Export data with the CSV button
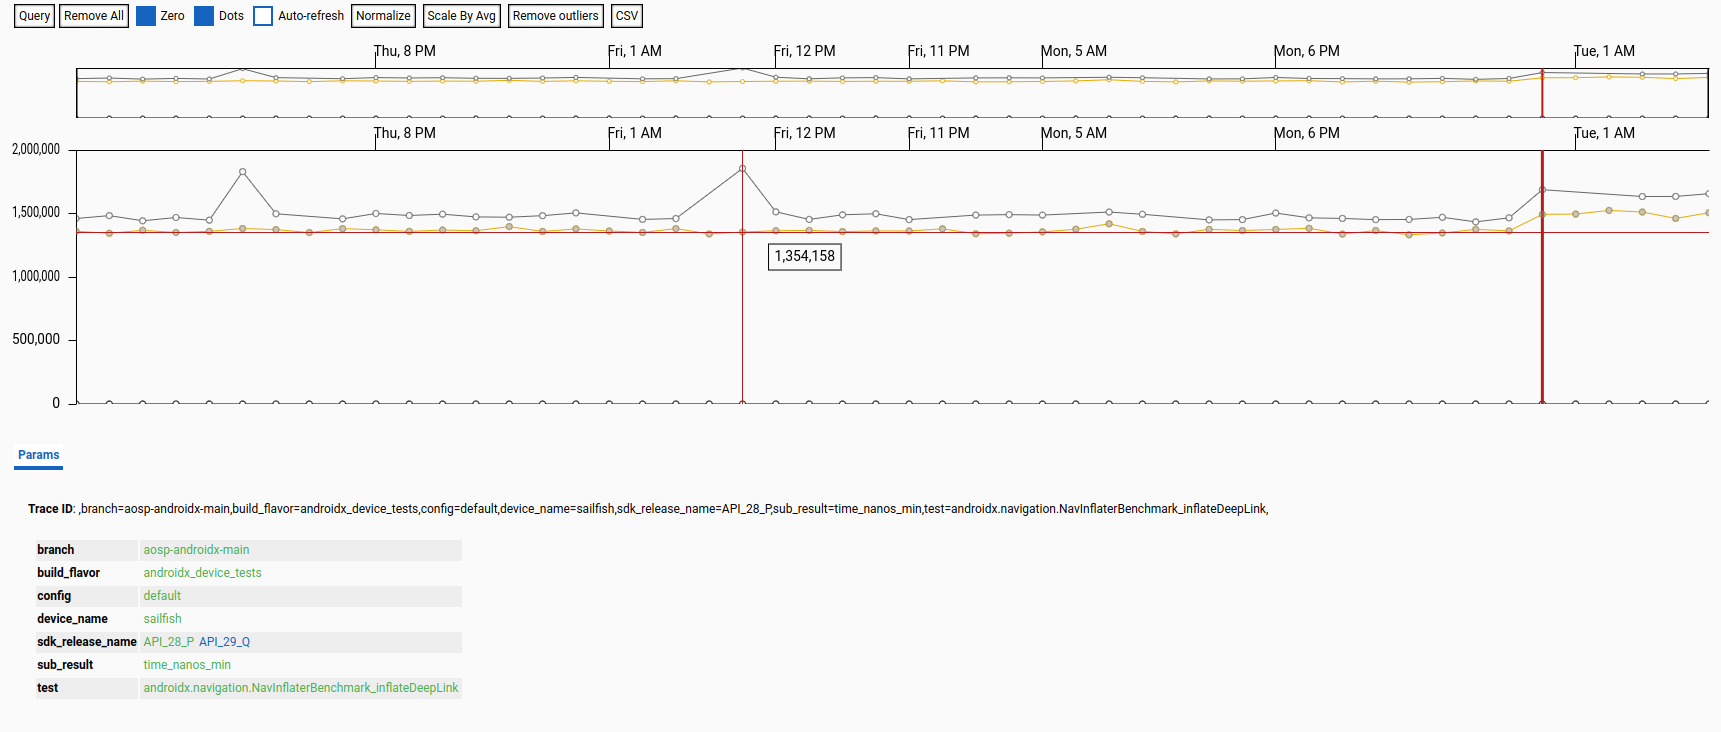Screen dimensions: 1721x732 [x=627, y=16]
